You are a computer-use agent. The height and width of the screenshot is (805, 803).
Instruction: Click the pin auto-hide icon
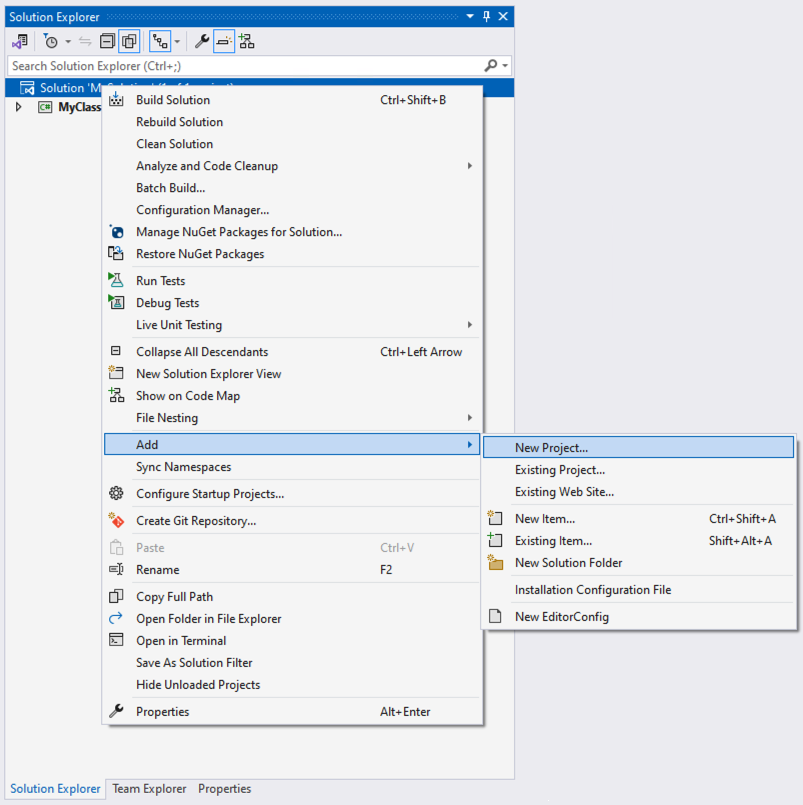[487, 16]
